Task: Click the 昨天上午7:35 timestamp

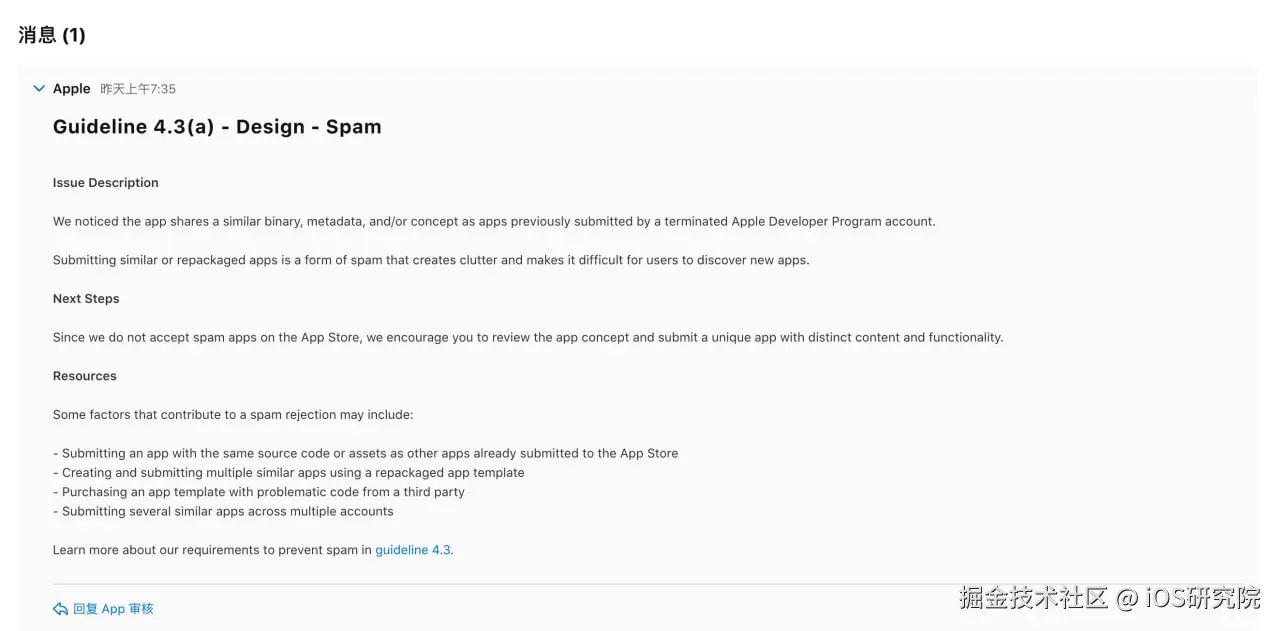Action: 138,89
